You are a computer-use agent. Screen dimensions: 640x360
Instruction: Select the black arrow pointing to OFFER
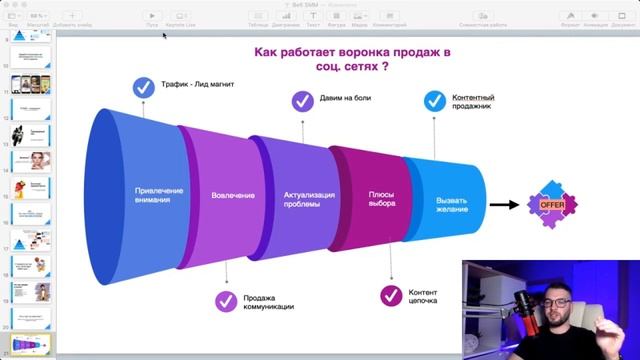pos(504,204)
